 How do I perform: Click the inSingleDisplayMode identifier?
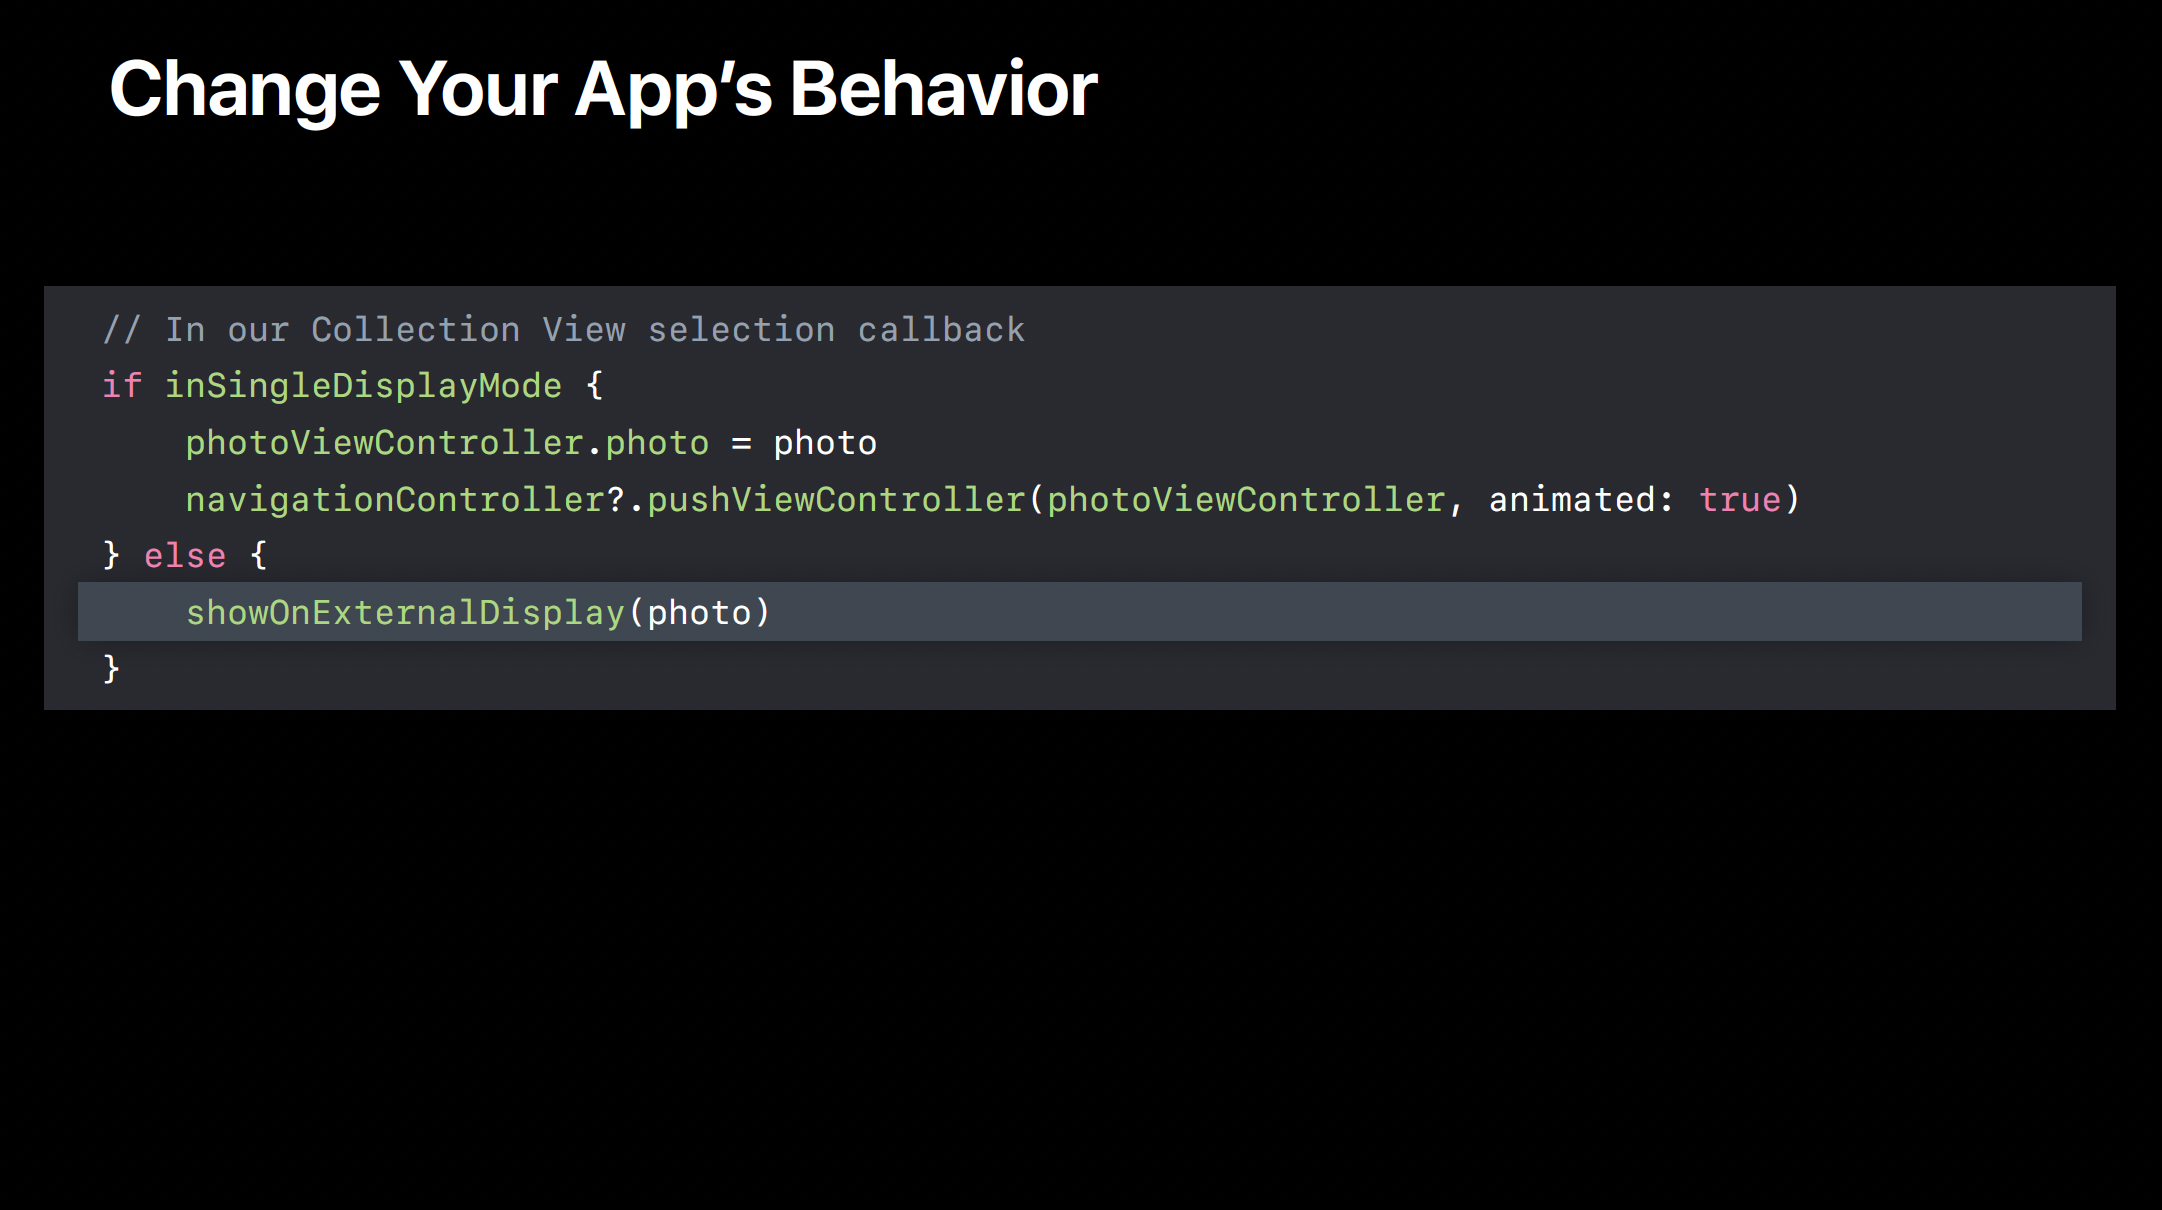click(x=363, y=386)
